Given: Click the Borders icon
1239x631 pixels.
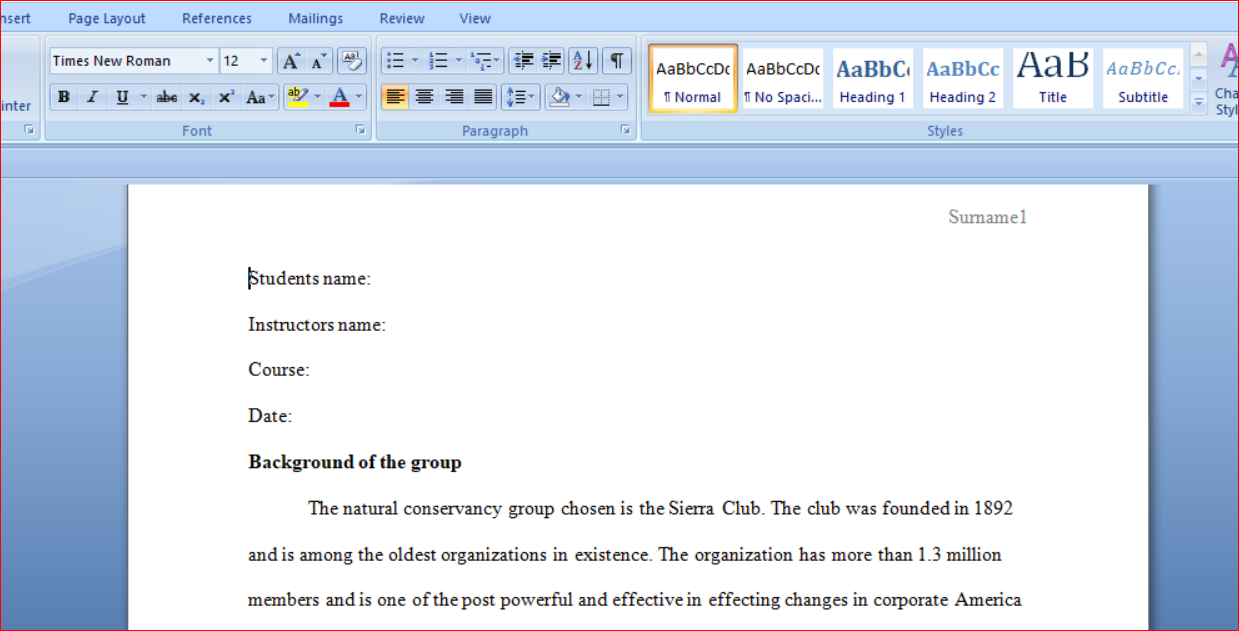Looking at the screenshot, I should click(601, 97).
